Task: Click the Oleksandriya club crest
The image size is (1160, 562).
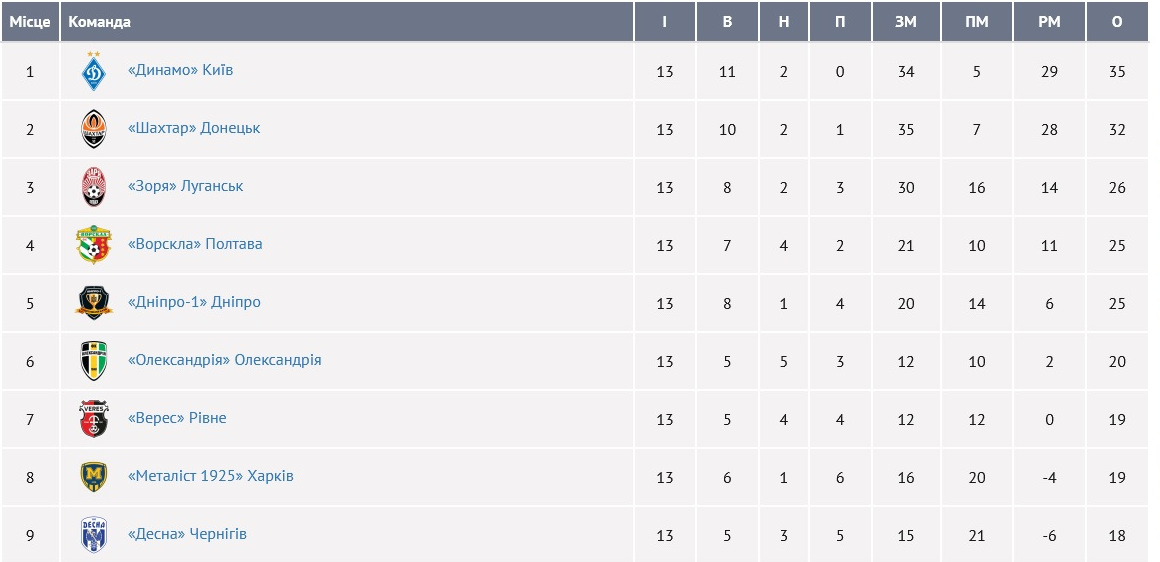Action: click(x=94, y=361)
